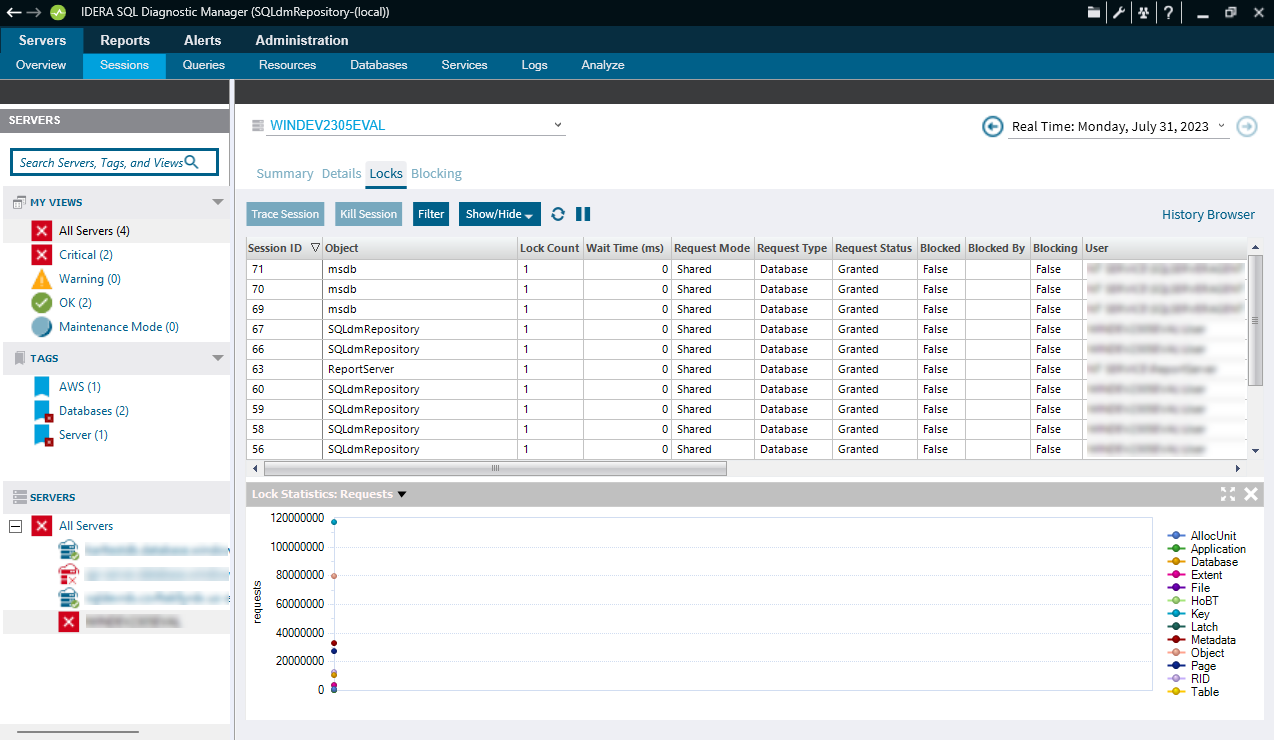The image size is (1274, 740).
Task: Pause the real-time lock updates
Action: pos(583,214)
